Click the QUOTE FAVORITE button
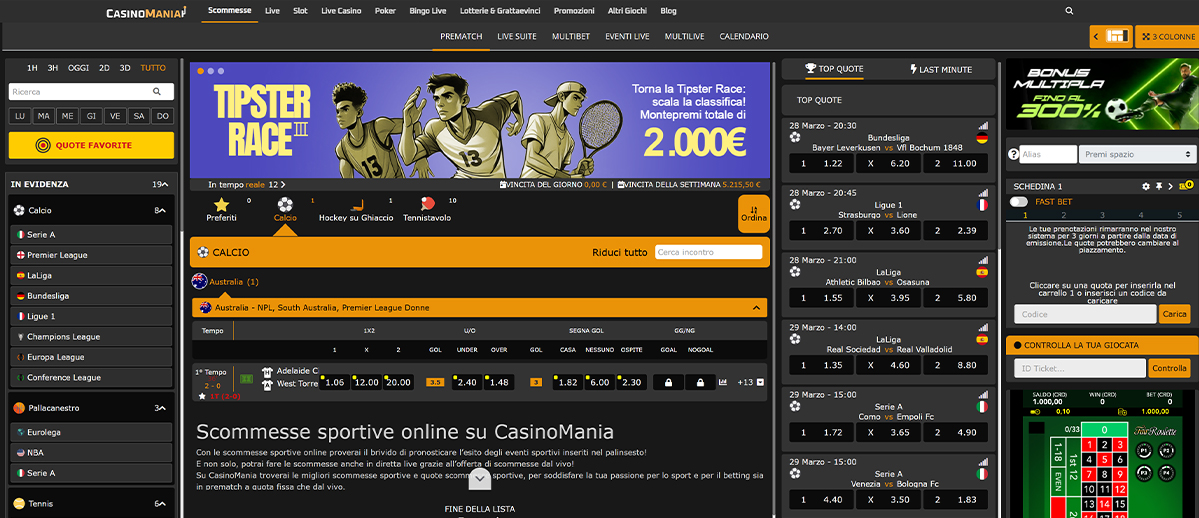 91,145
